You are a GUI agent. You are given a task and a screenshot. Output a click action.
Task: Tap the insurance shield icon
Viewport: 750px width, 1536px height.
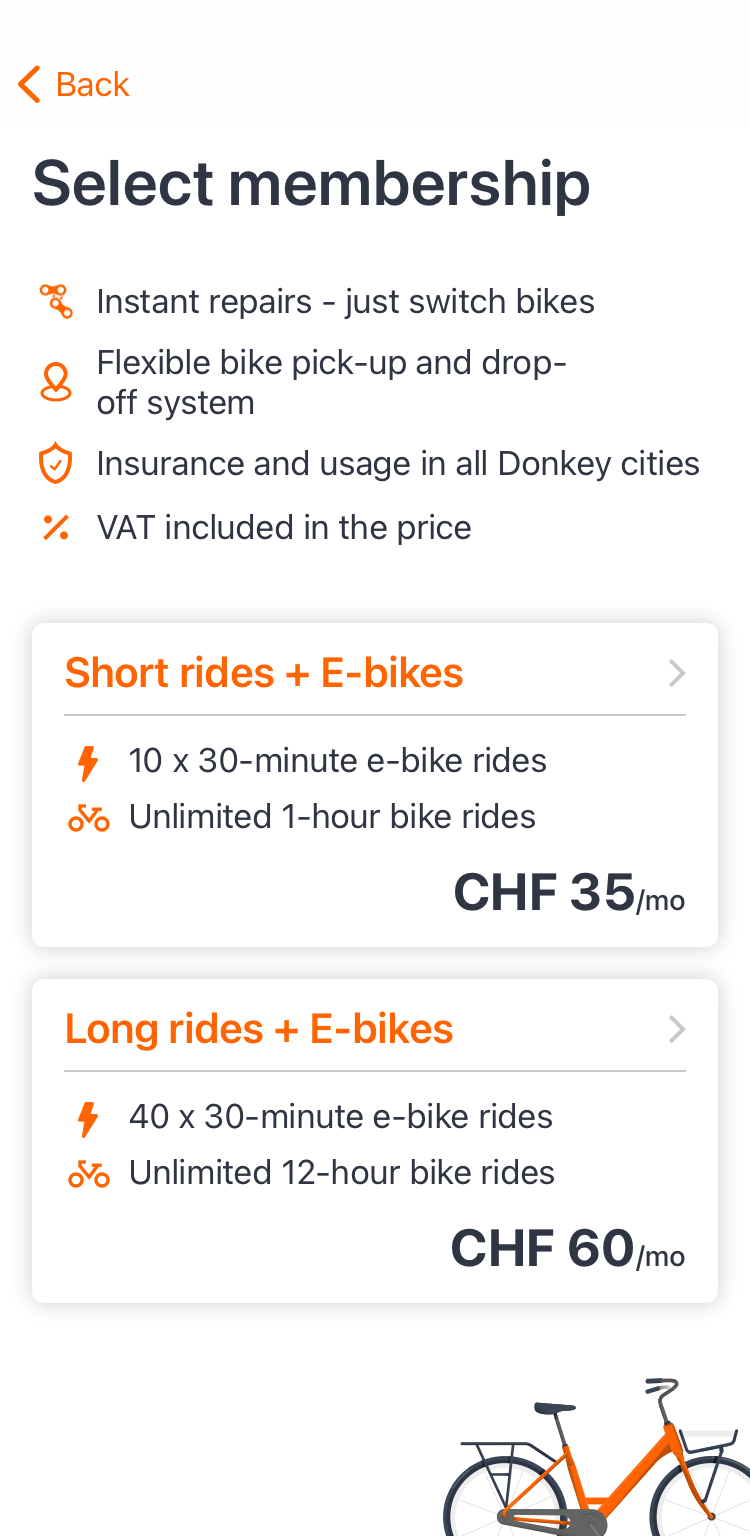[56, 465]
